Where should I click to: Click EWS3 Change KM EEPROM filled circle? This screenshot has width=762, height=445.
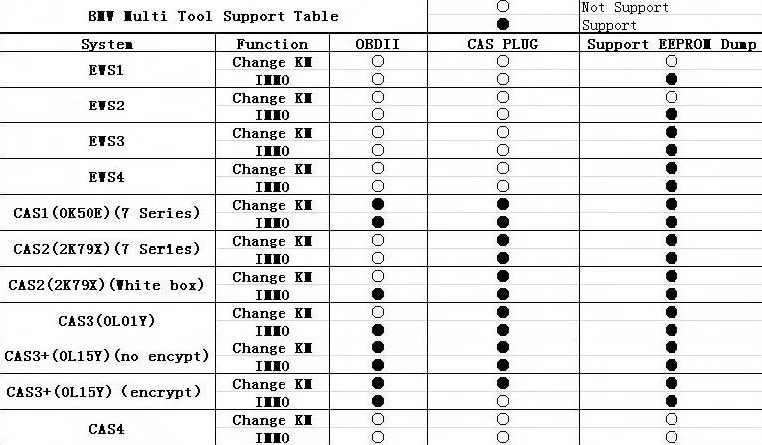[x=672, y=132]
